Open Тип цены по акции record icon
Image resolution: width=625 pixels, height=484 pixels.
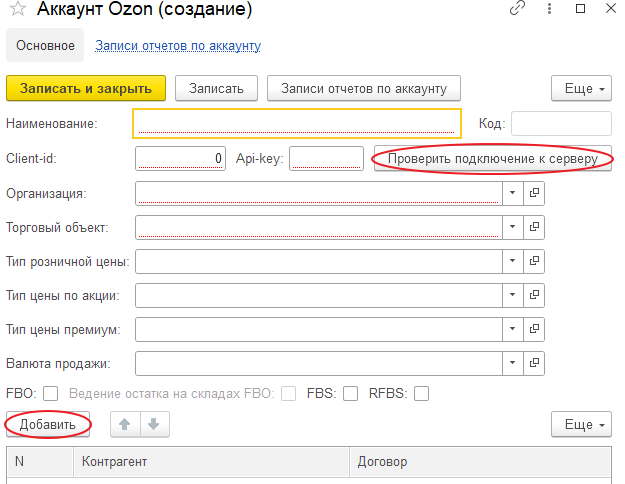click(534, 295)
